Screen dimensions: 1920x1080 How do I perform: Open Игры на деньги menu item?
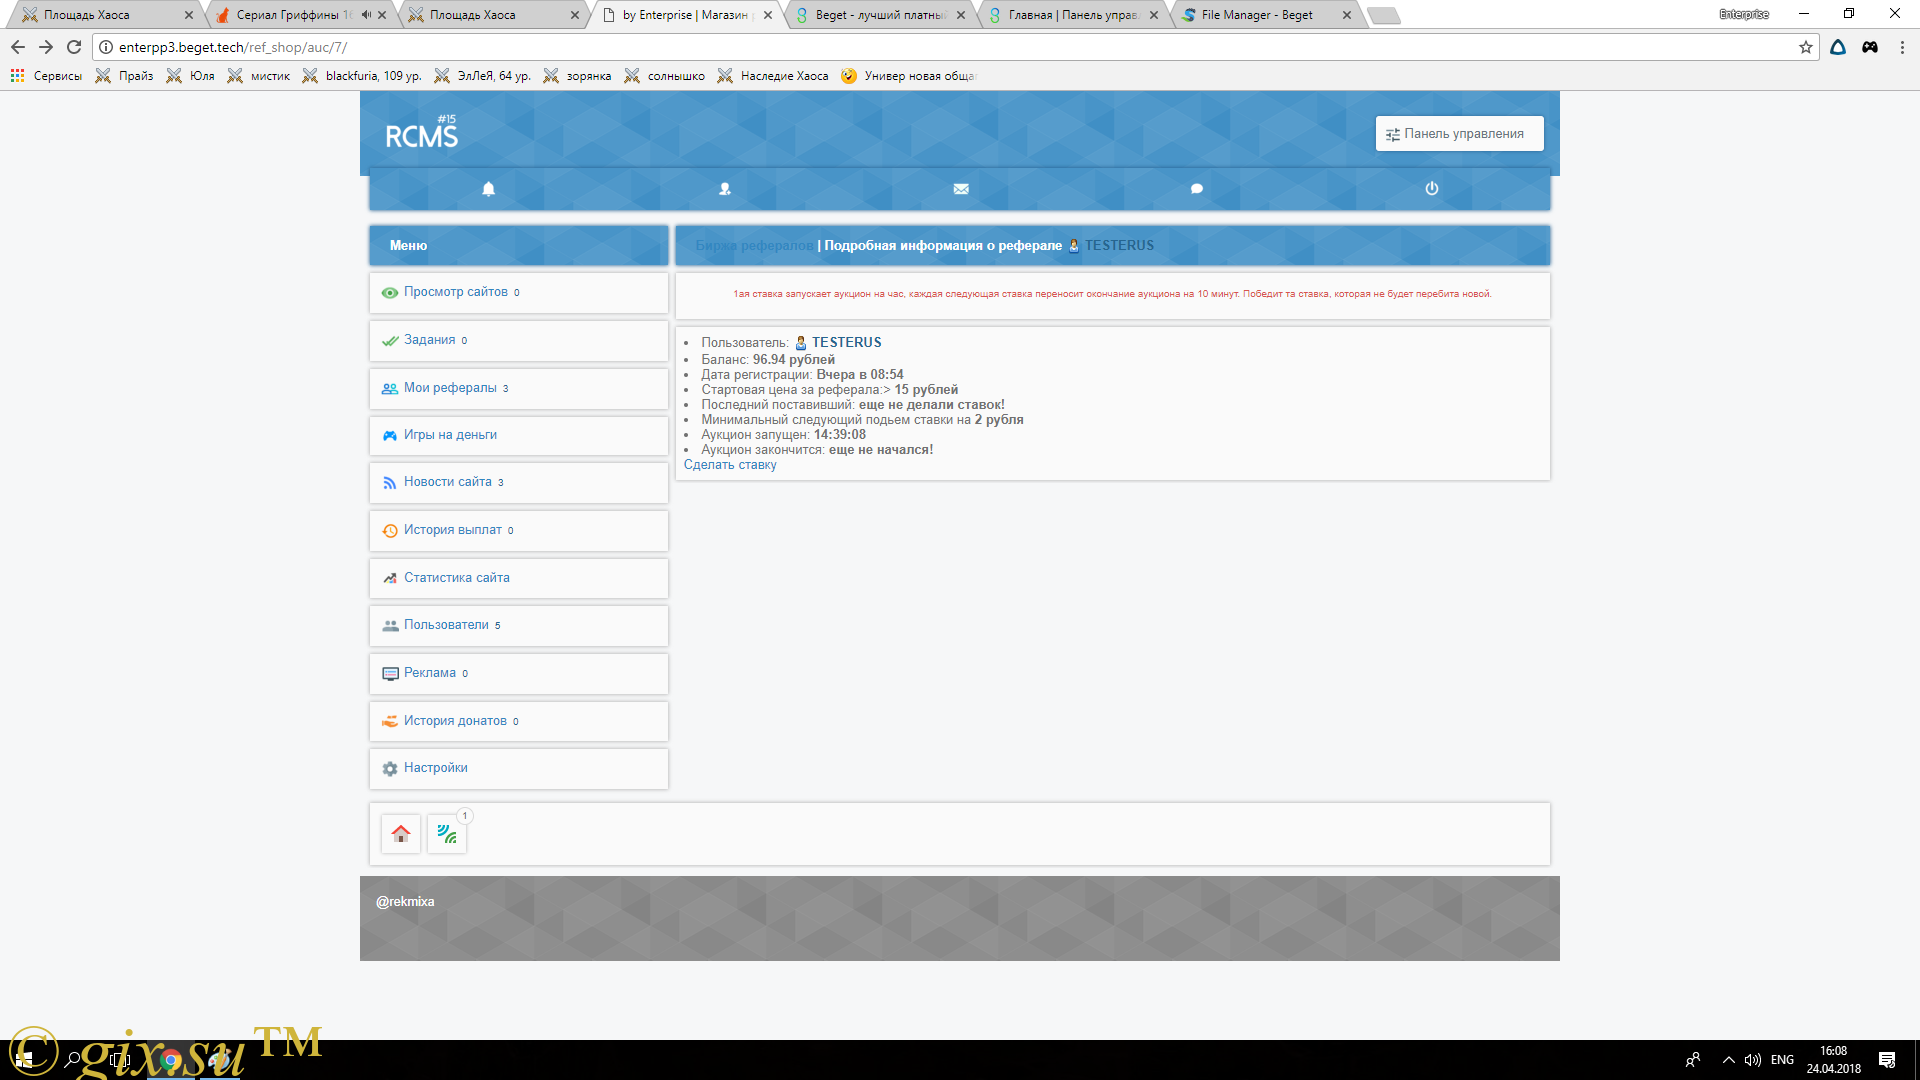[x=518, y=436]
